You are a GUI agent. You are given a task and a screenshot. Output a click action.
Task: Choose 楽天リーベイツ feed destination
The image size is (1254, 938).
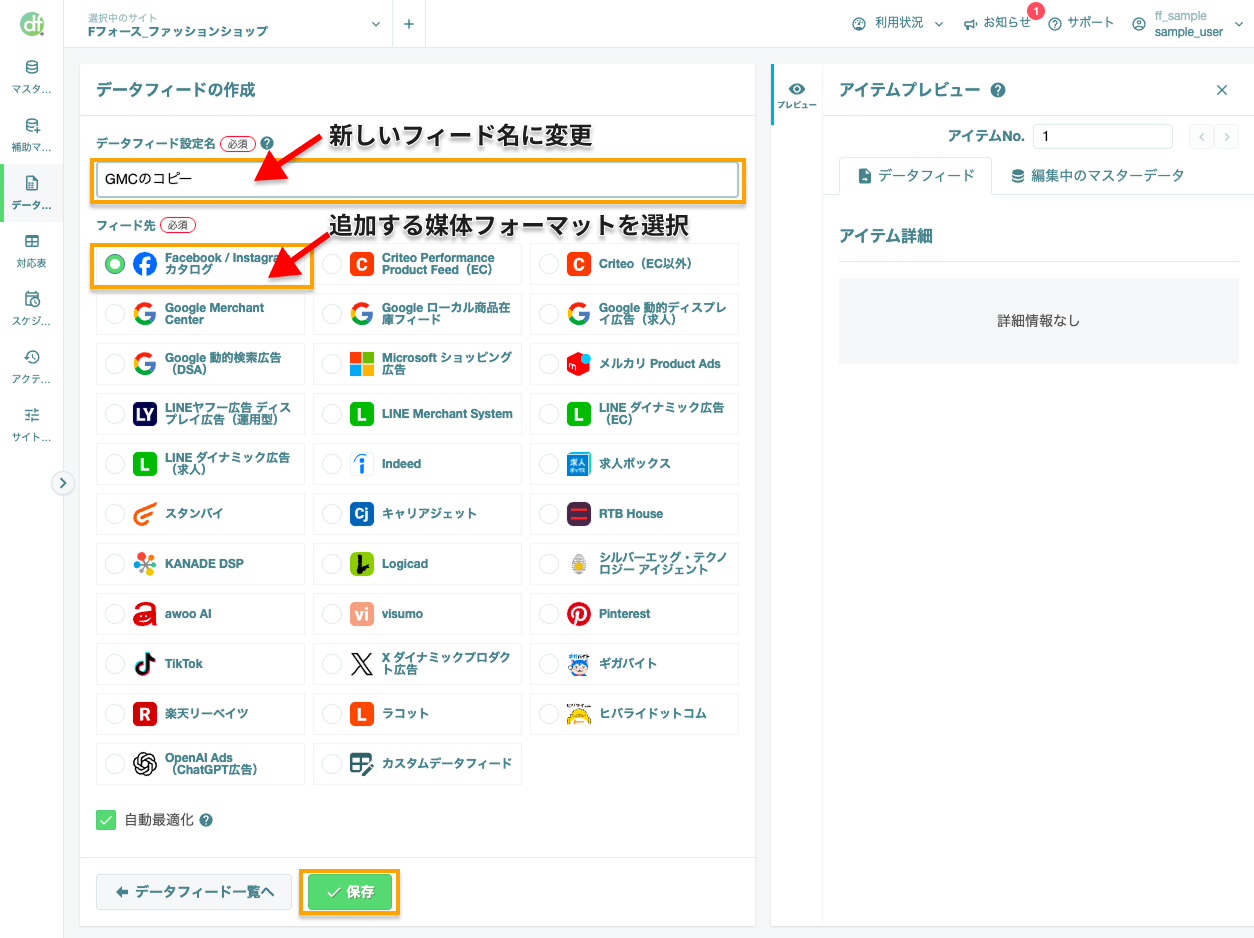201,714
